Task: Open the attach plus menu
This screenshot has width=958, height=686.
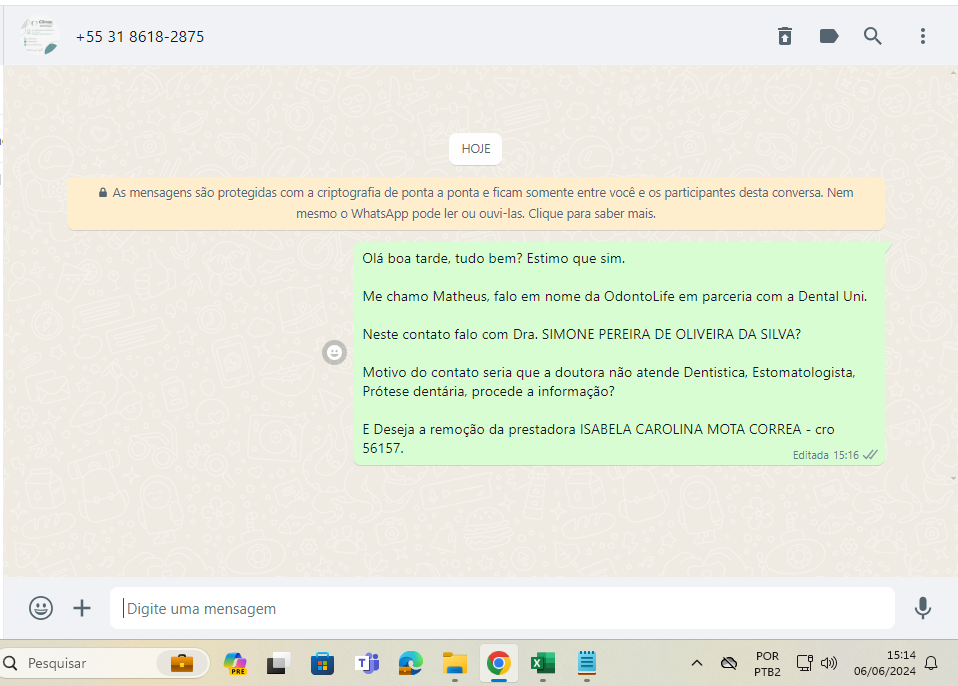Action: [82, 608]
